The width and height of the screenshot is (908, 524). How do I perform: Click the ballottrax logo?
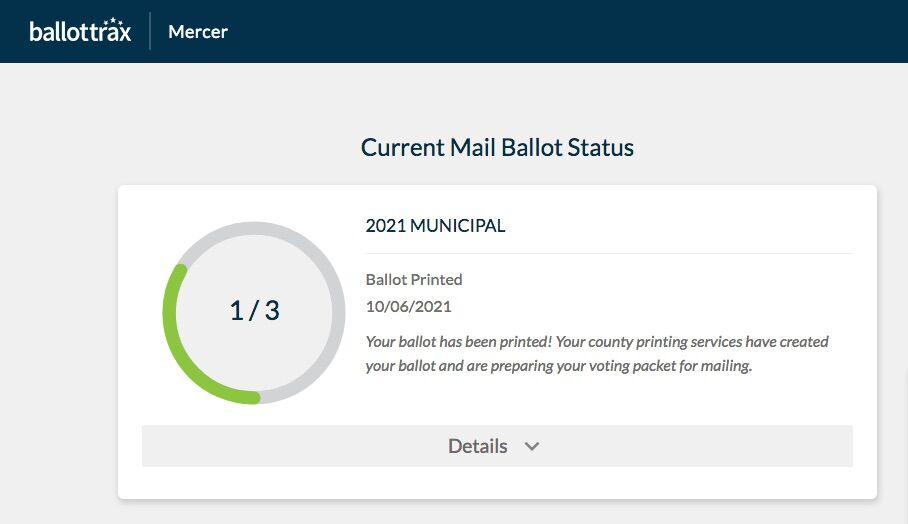tap(80, 31)
